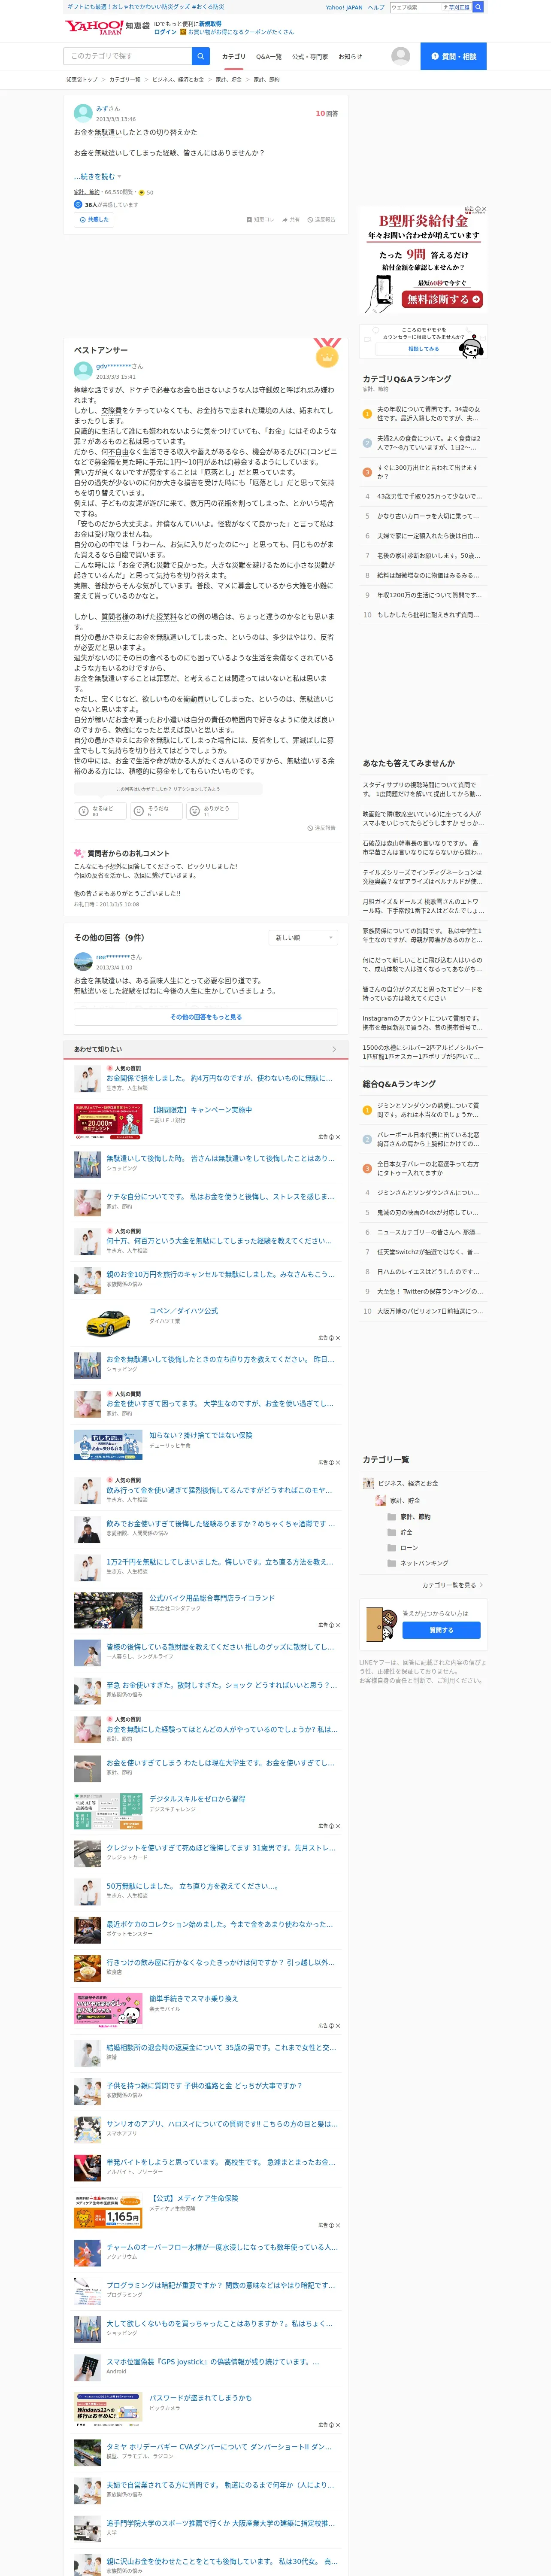Click the ログイン link
The height and width of the screenshot is (2576, 551).
165,32
